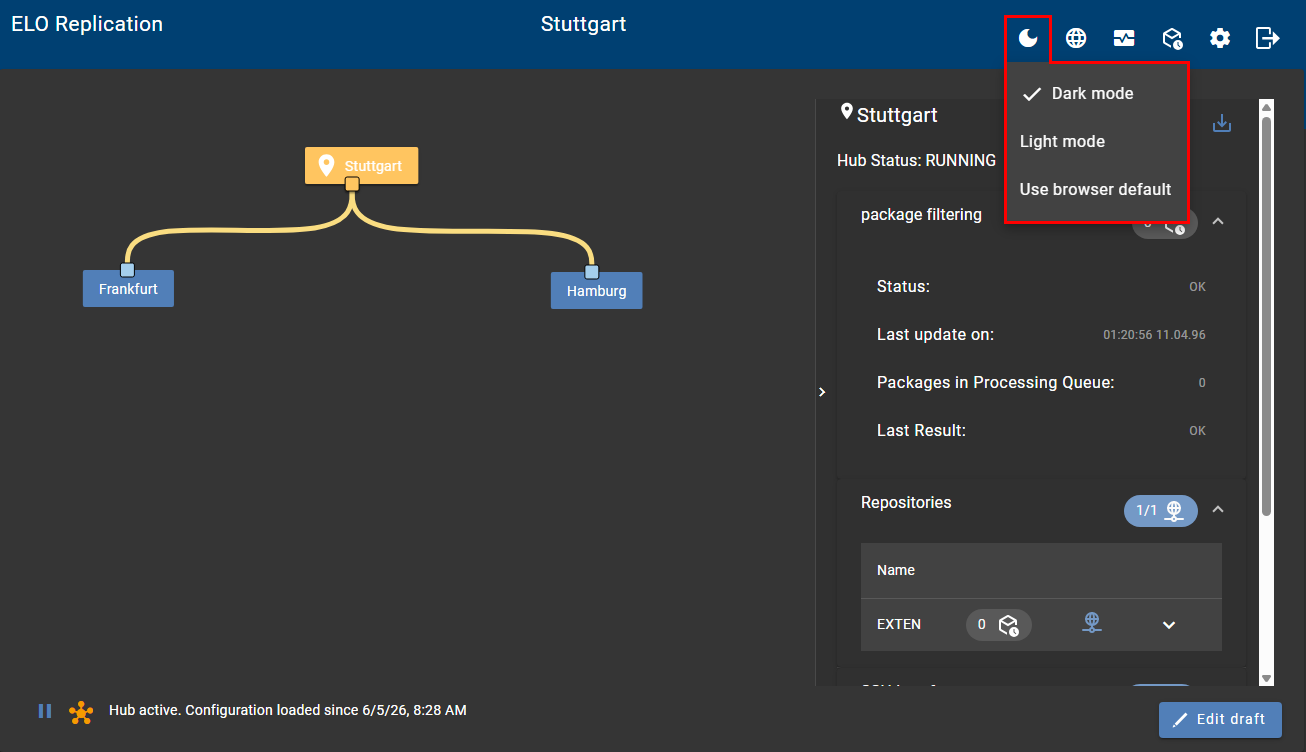Click the scrollbar up arrow in panel
Viewport: 1306px width, 752px height.
[1266, 107]
